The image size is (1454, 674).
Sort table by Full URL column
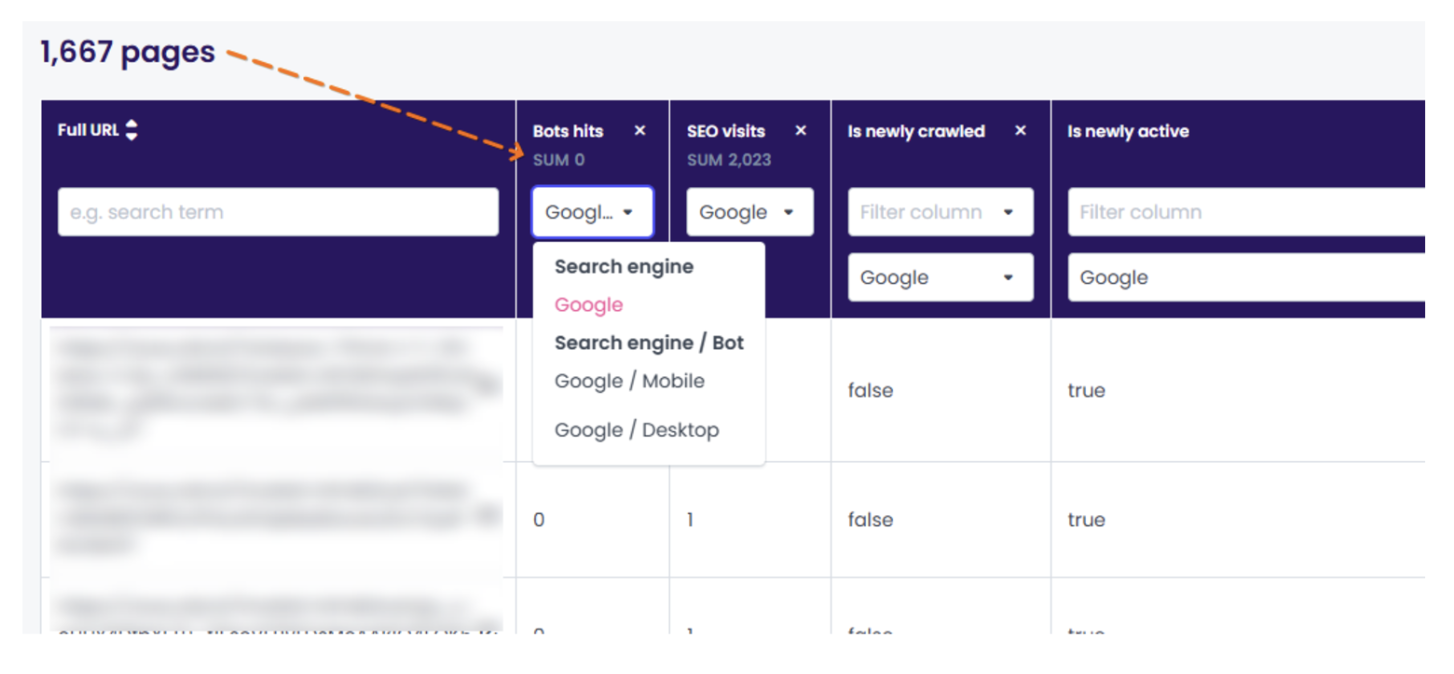coord(131,130)
